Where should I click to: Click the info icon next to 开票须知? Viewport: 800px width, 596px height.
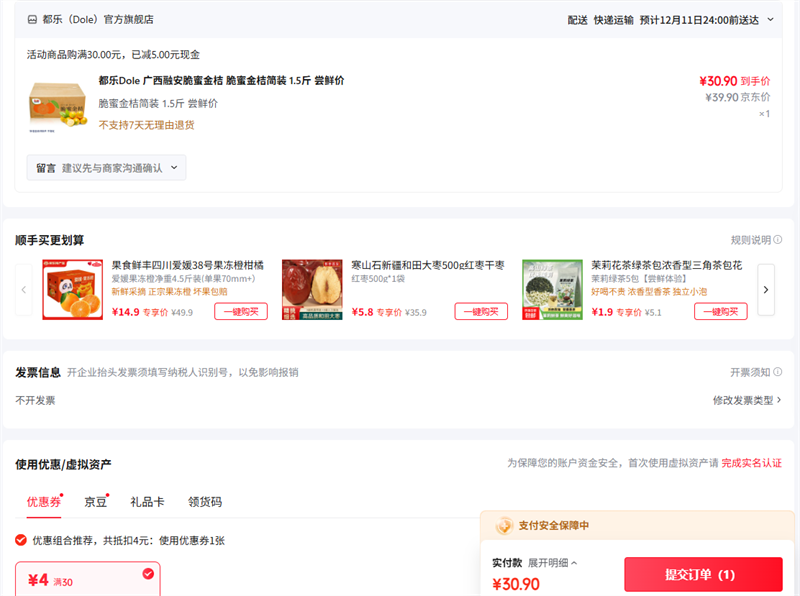778,372
